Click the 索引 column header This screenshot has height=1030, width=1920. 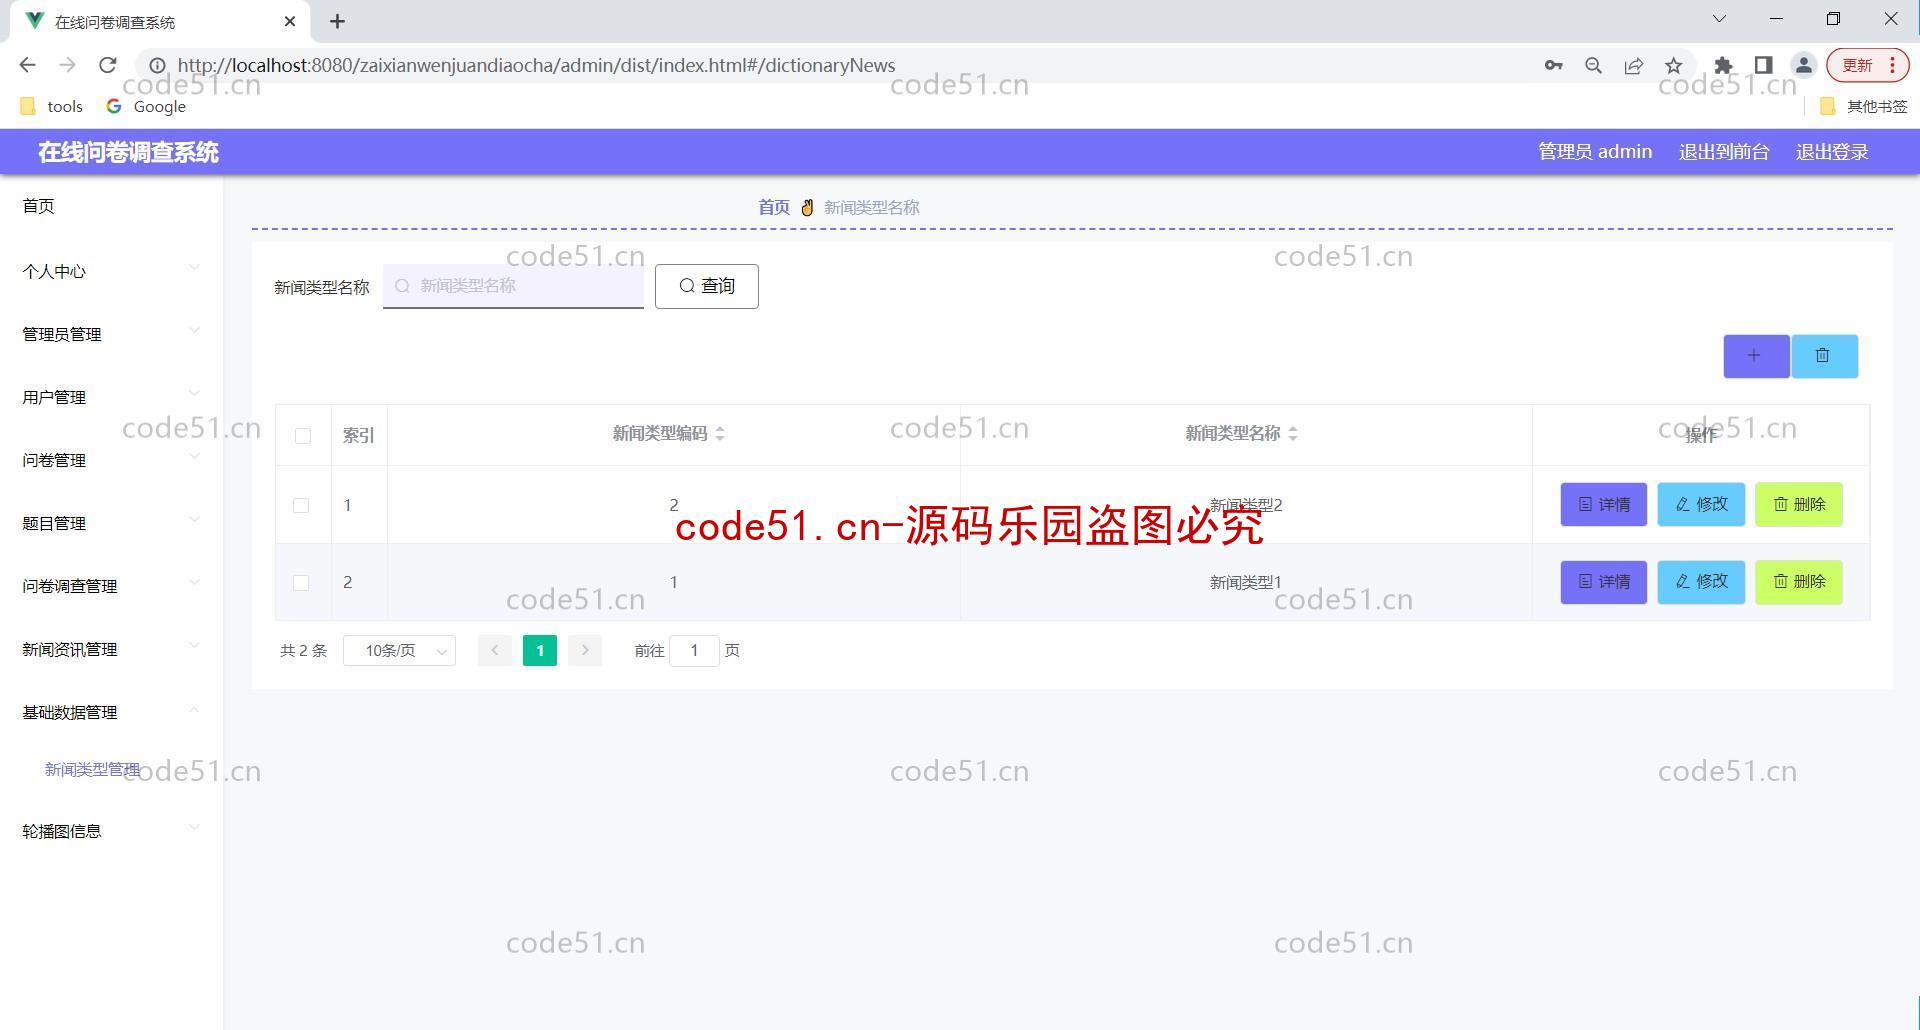coord(358,435)
